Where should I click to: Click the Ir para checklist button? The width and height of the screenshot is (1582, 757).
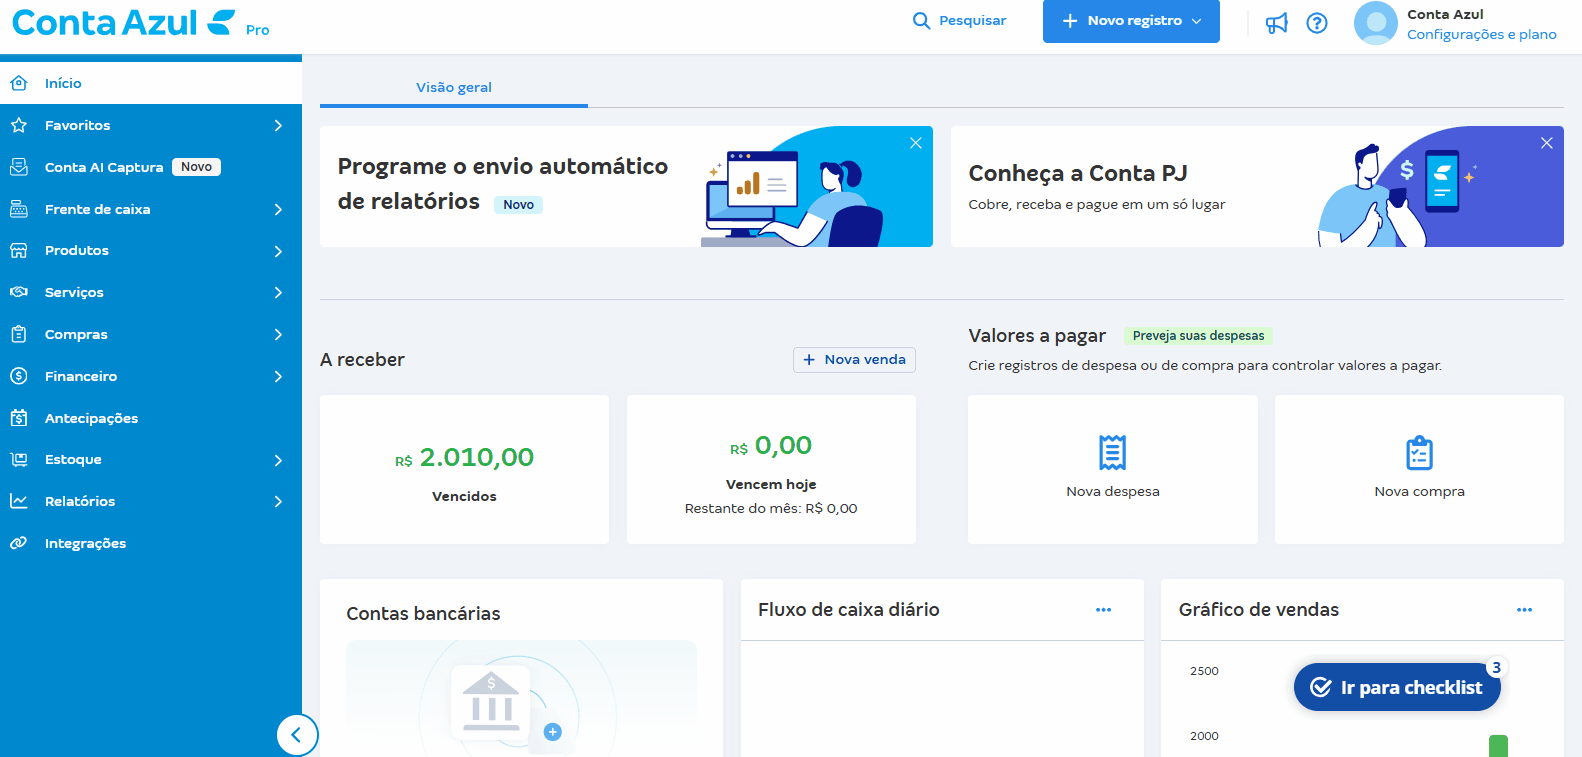coord(1397,687)
